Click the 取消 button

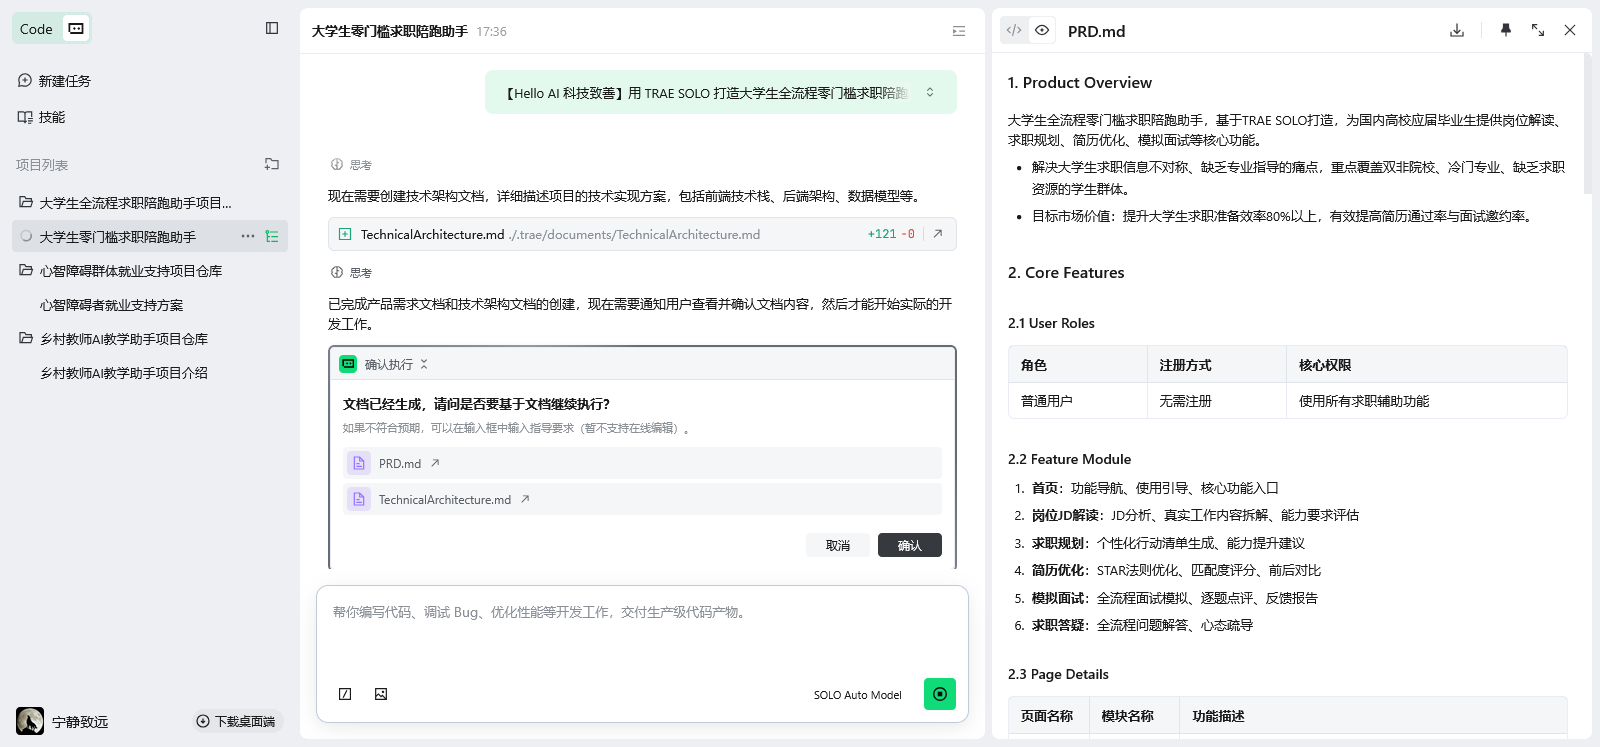point(838,545)
